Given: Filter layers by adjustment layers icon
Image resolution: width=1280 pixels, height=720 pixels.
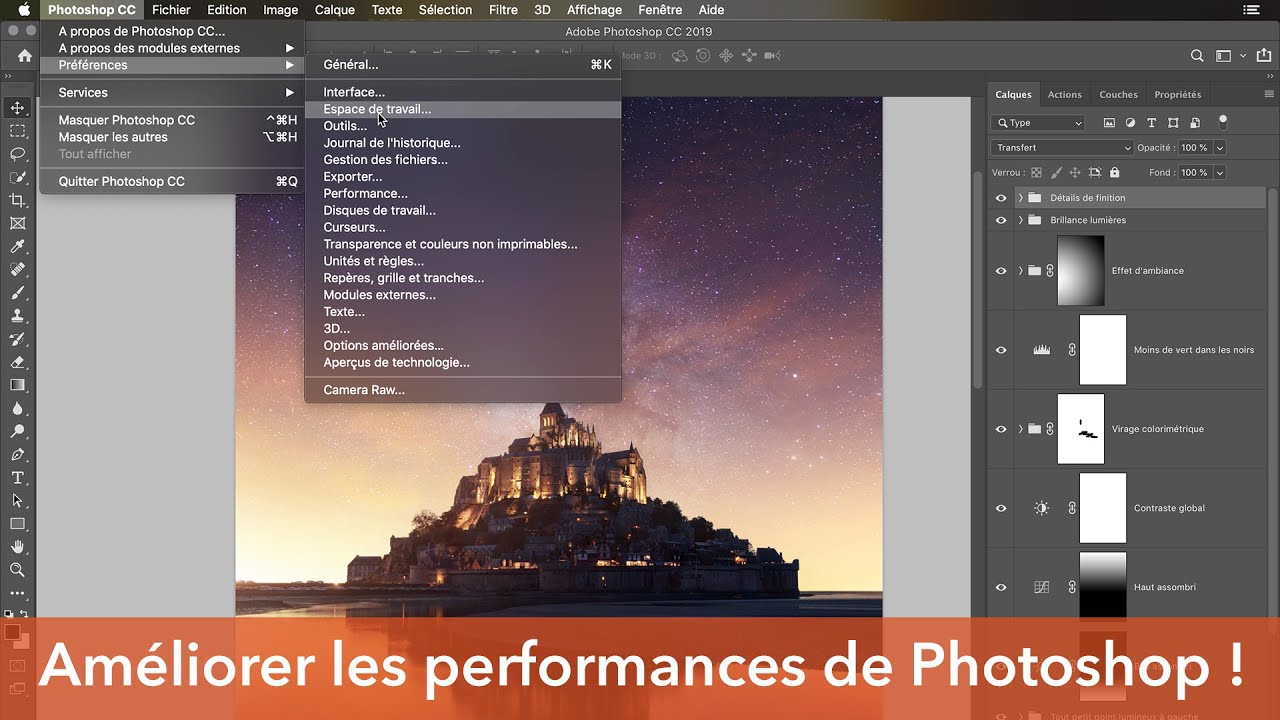Looking at the screenshot, I should click(1130, 123).
